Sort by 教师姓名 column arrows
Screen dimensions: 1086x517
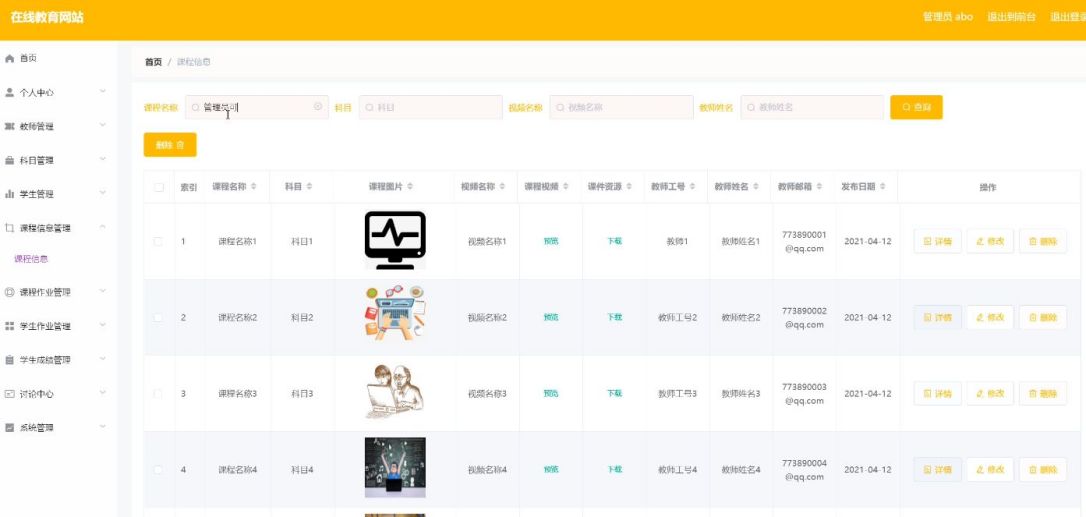[x=757, y=187]
